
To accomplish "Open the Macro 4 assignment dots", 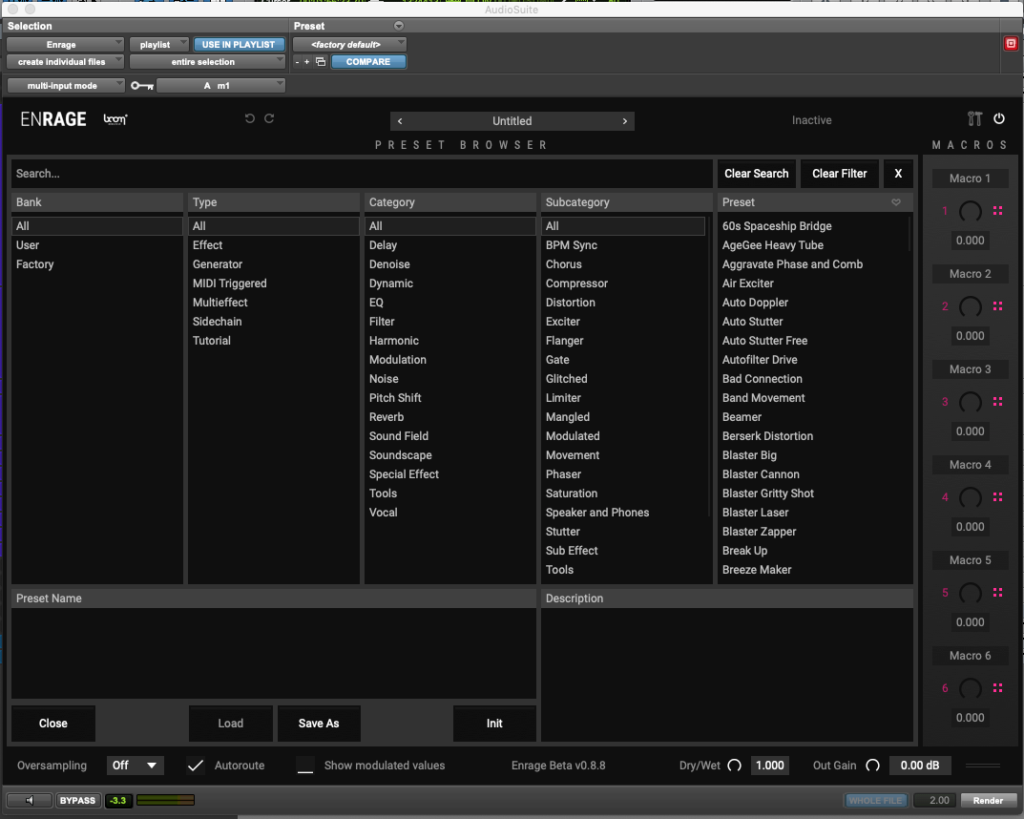I will tap(998, 496).
